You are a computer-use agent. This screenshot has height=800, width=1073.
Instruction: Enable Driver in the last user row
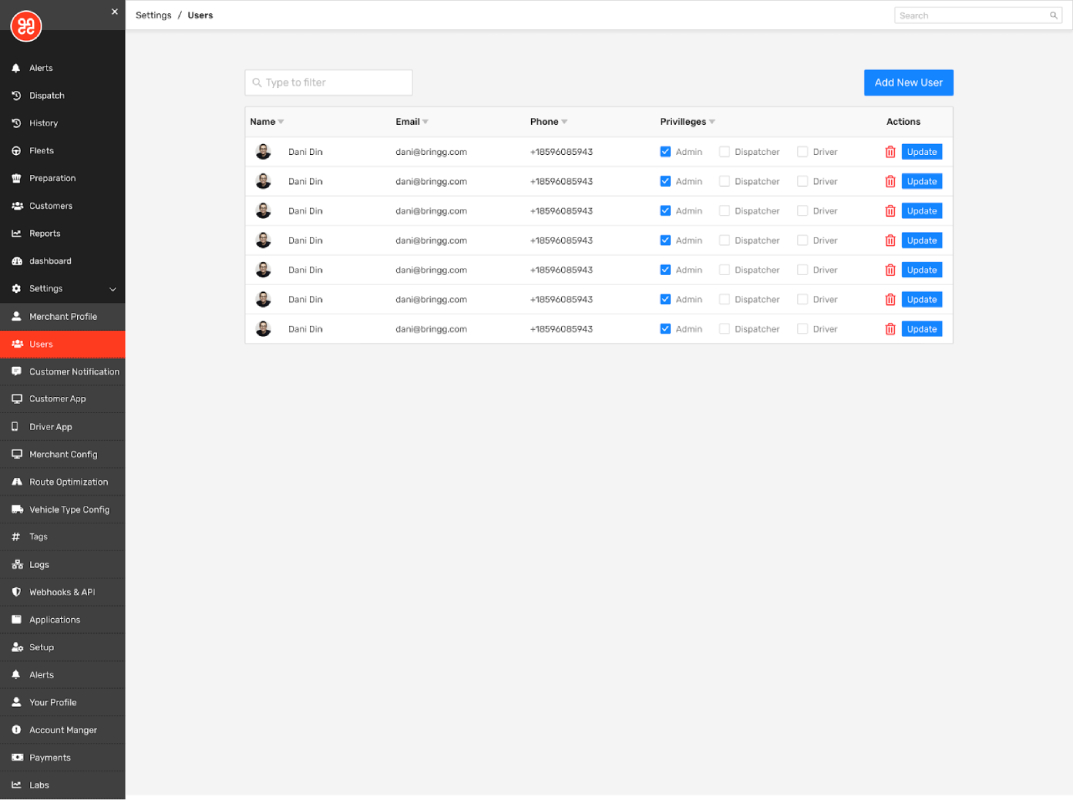(x=803, y=329)
